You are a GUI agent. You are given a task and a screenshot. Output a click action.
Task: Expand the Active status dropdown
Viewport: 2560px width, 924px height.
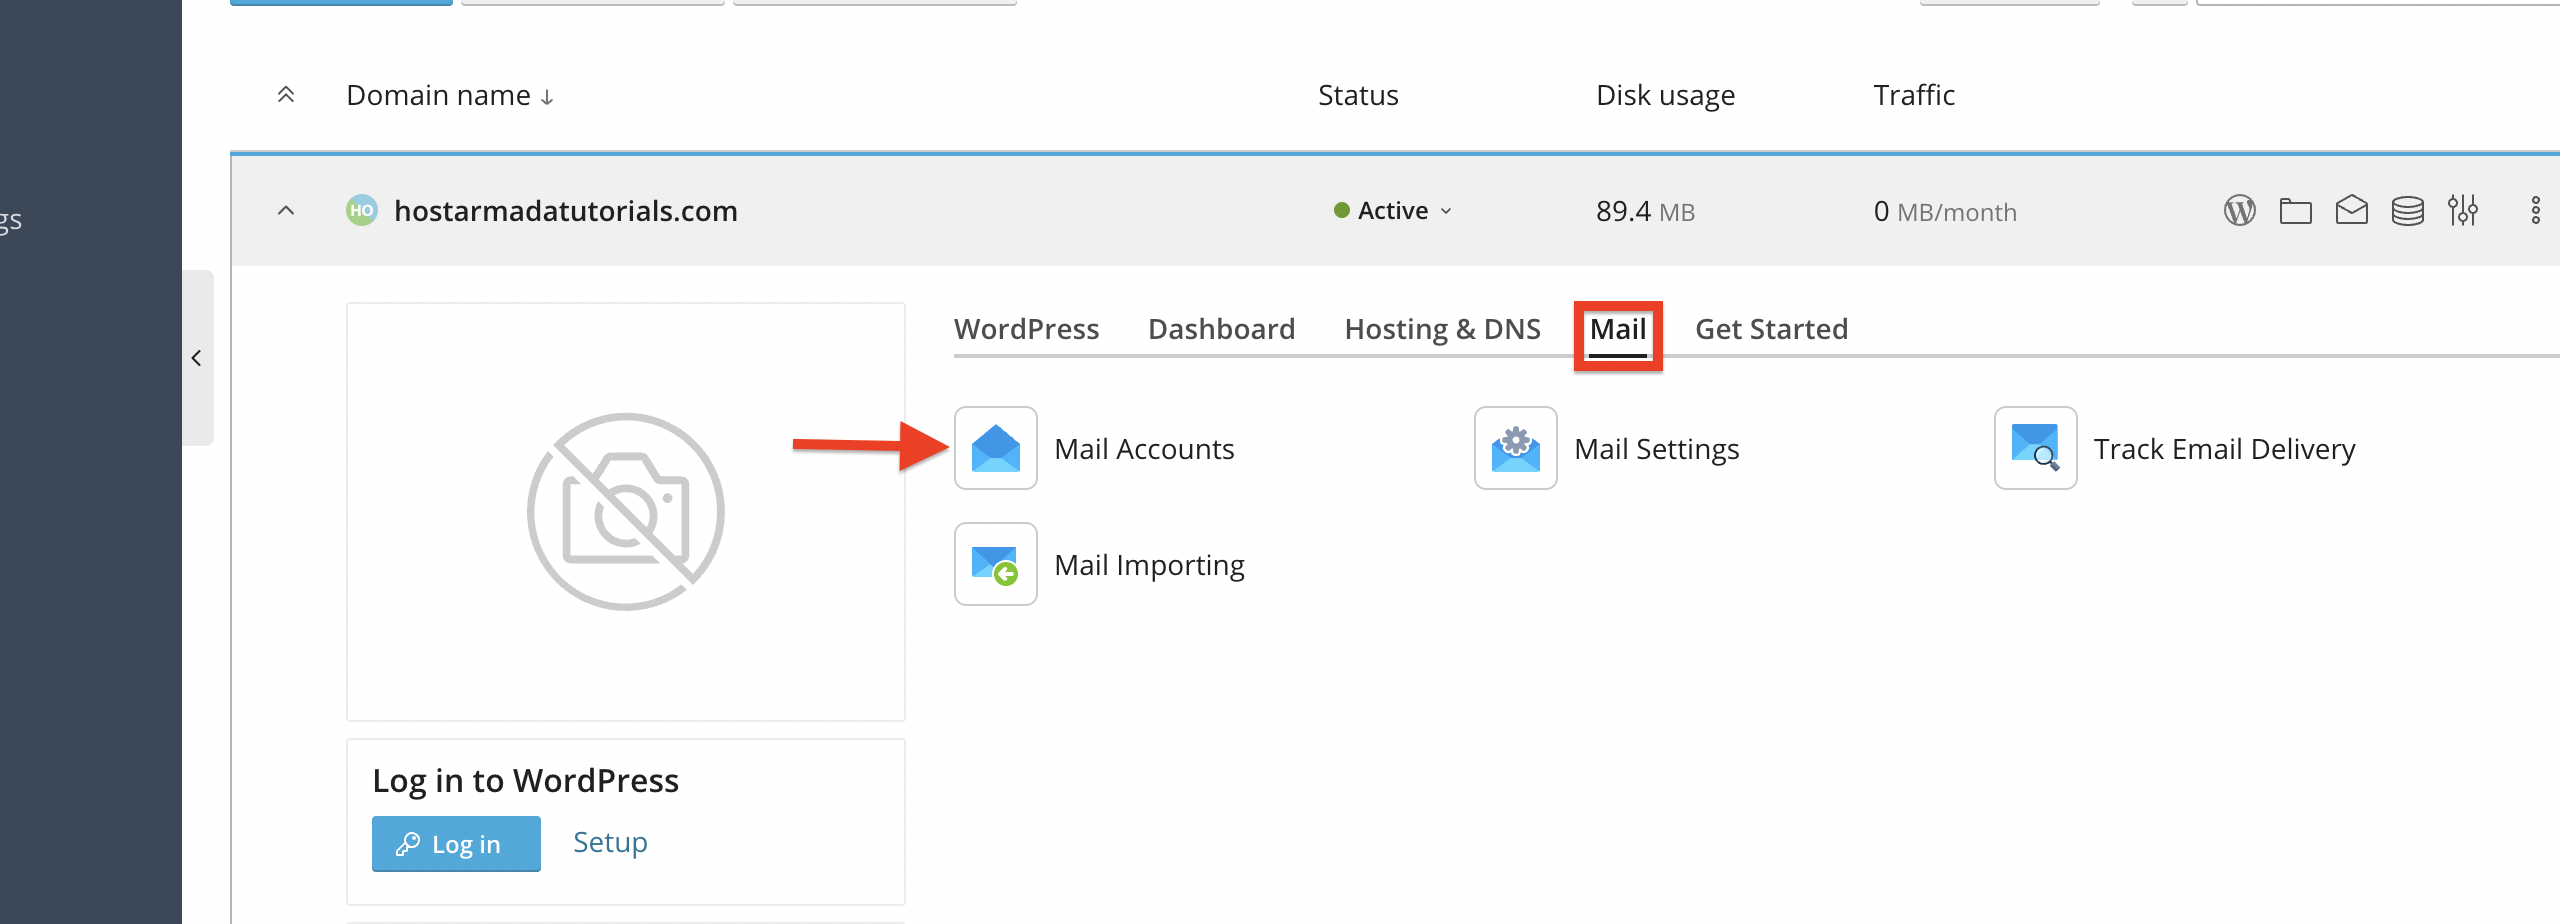click(1393, 211)
